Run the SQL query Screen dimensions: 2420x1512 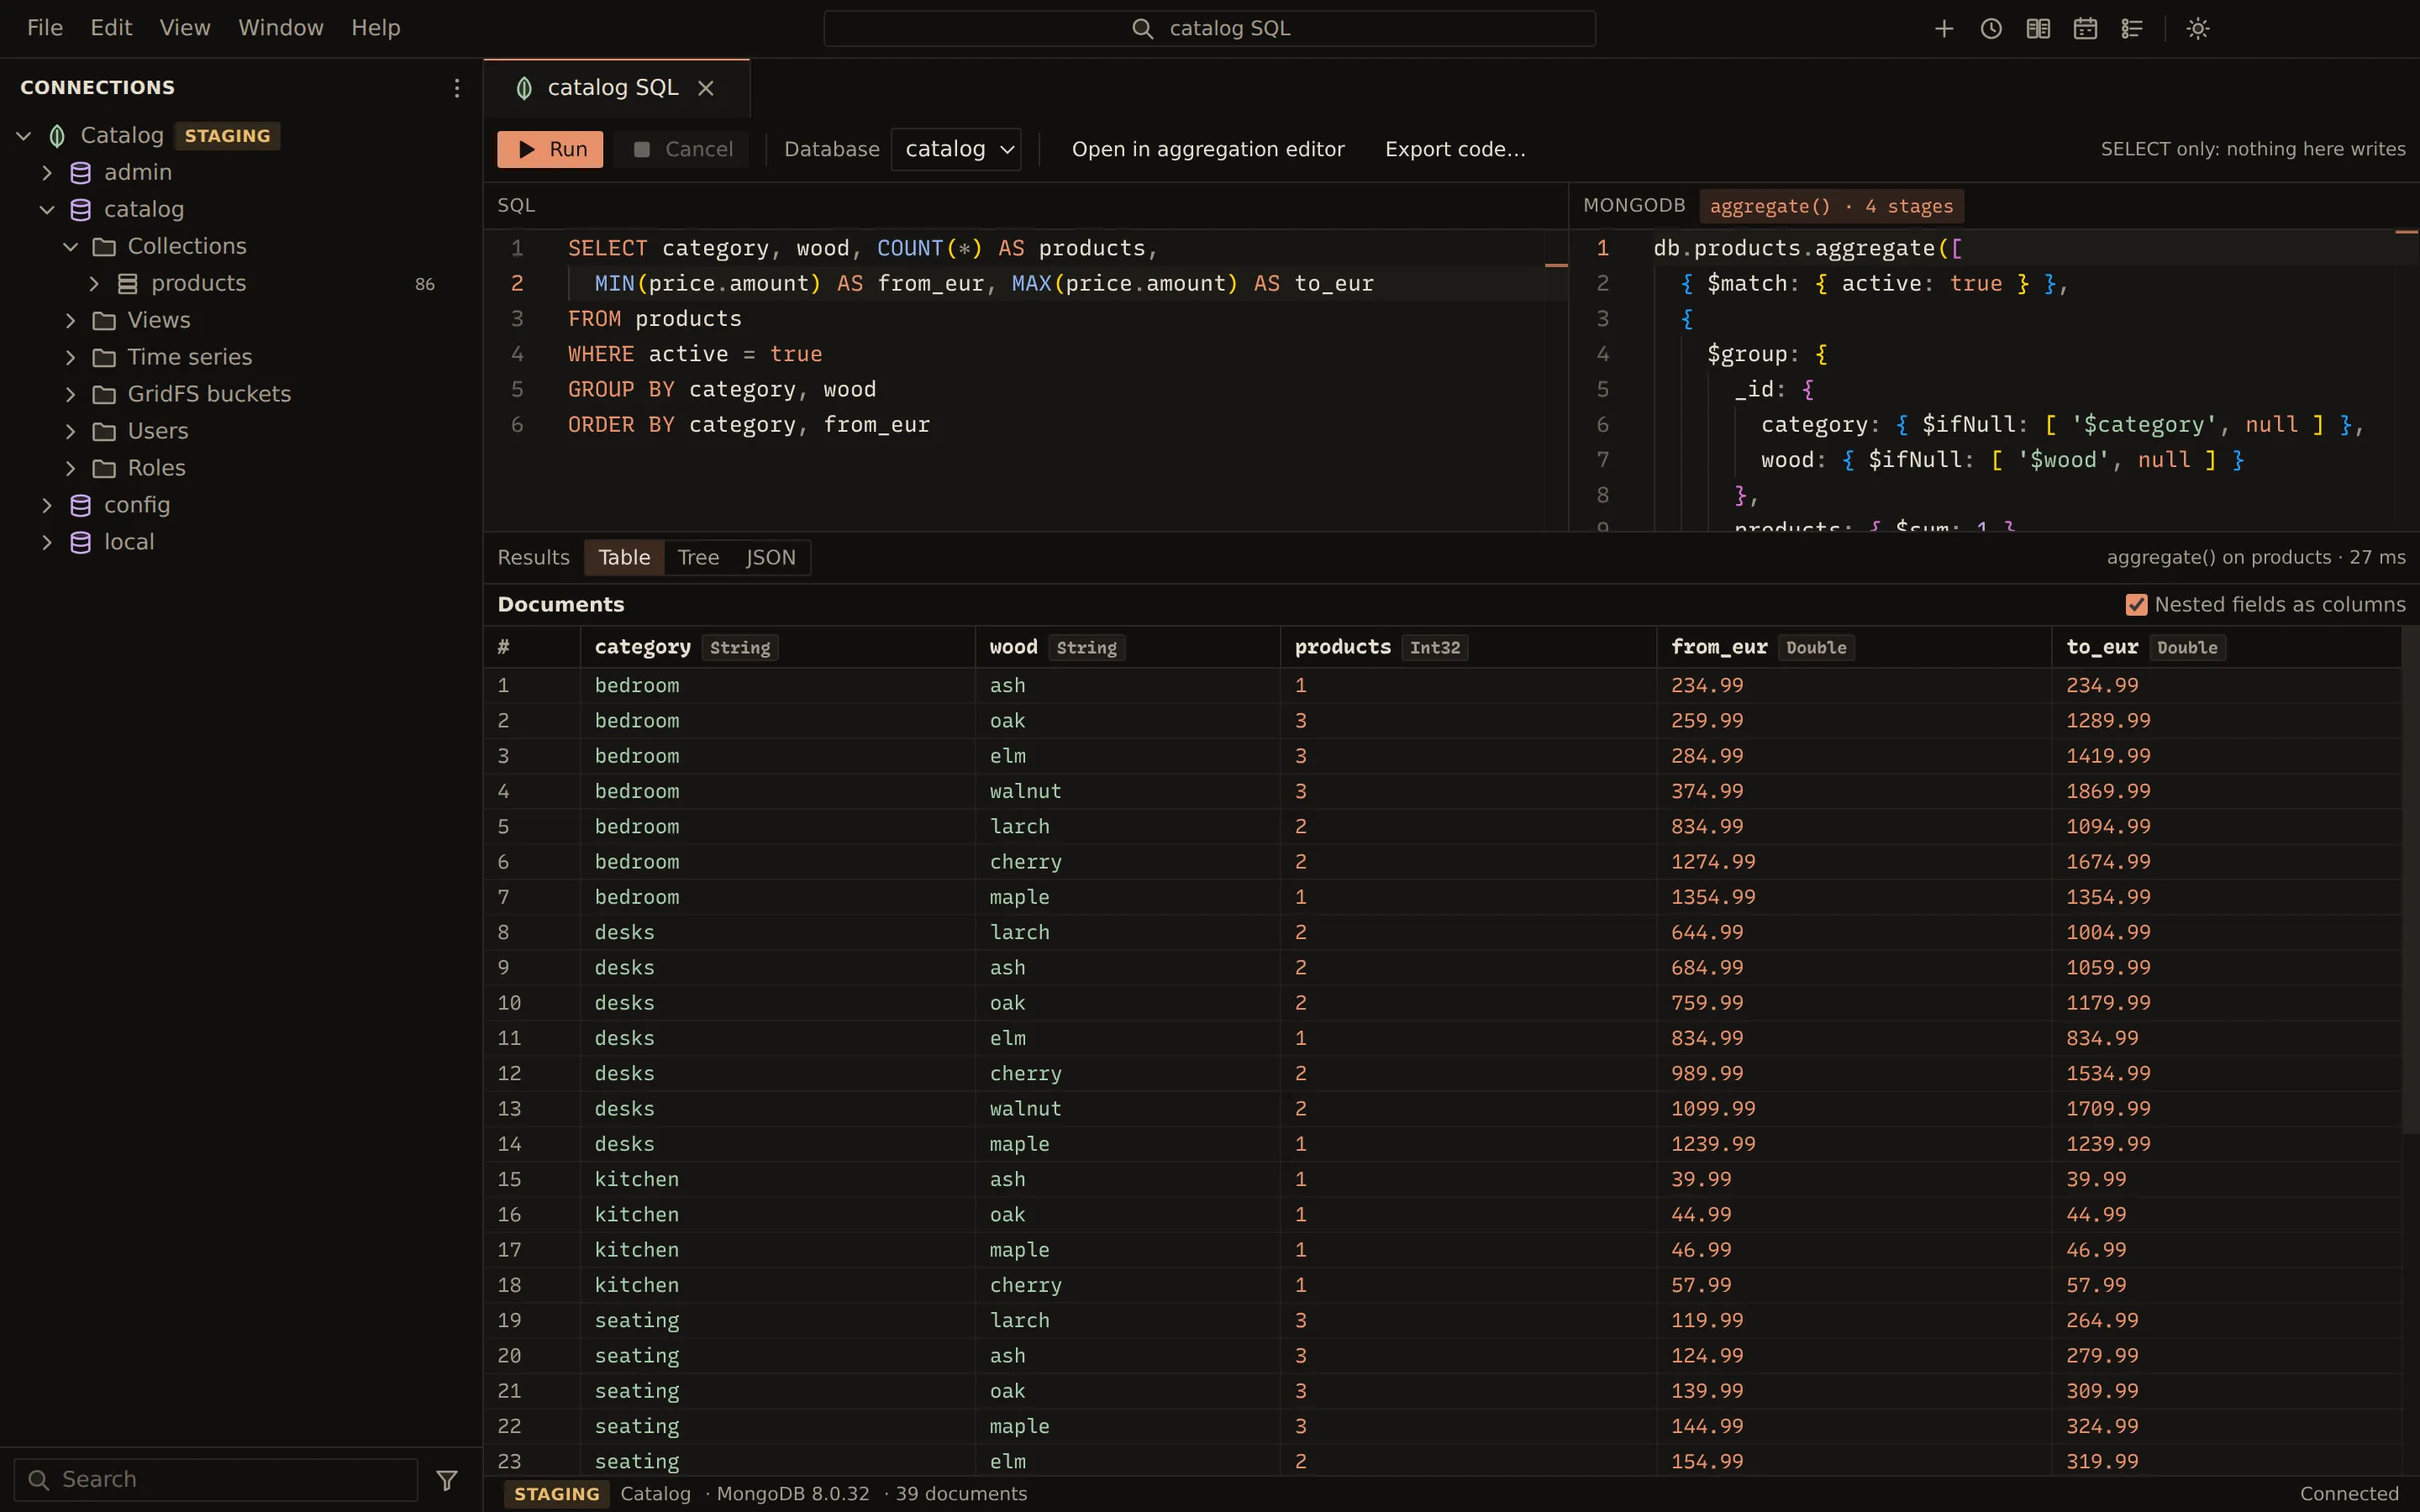pos(550,150)
